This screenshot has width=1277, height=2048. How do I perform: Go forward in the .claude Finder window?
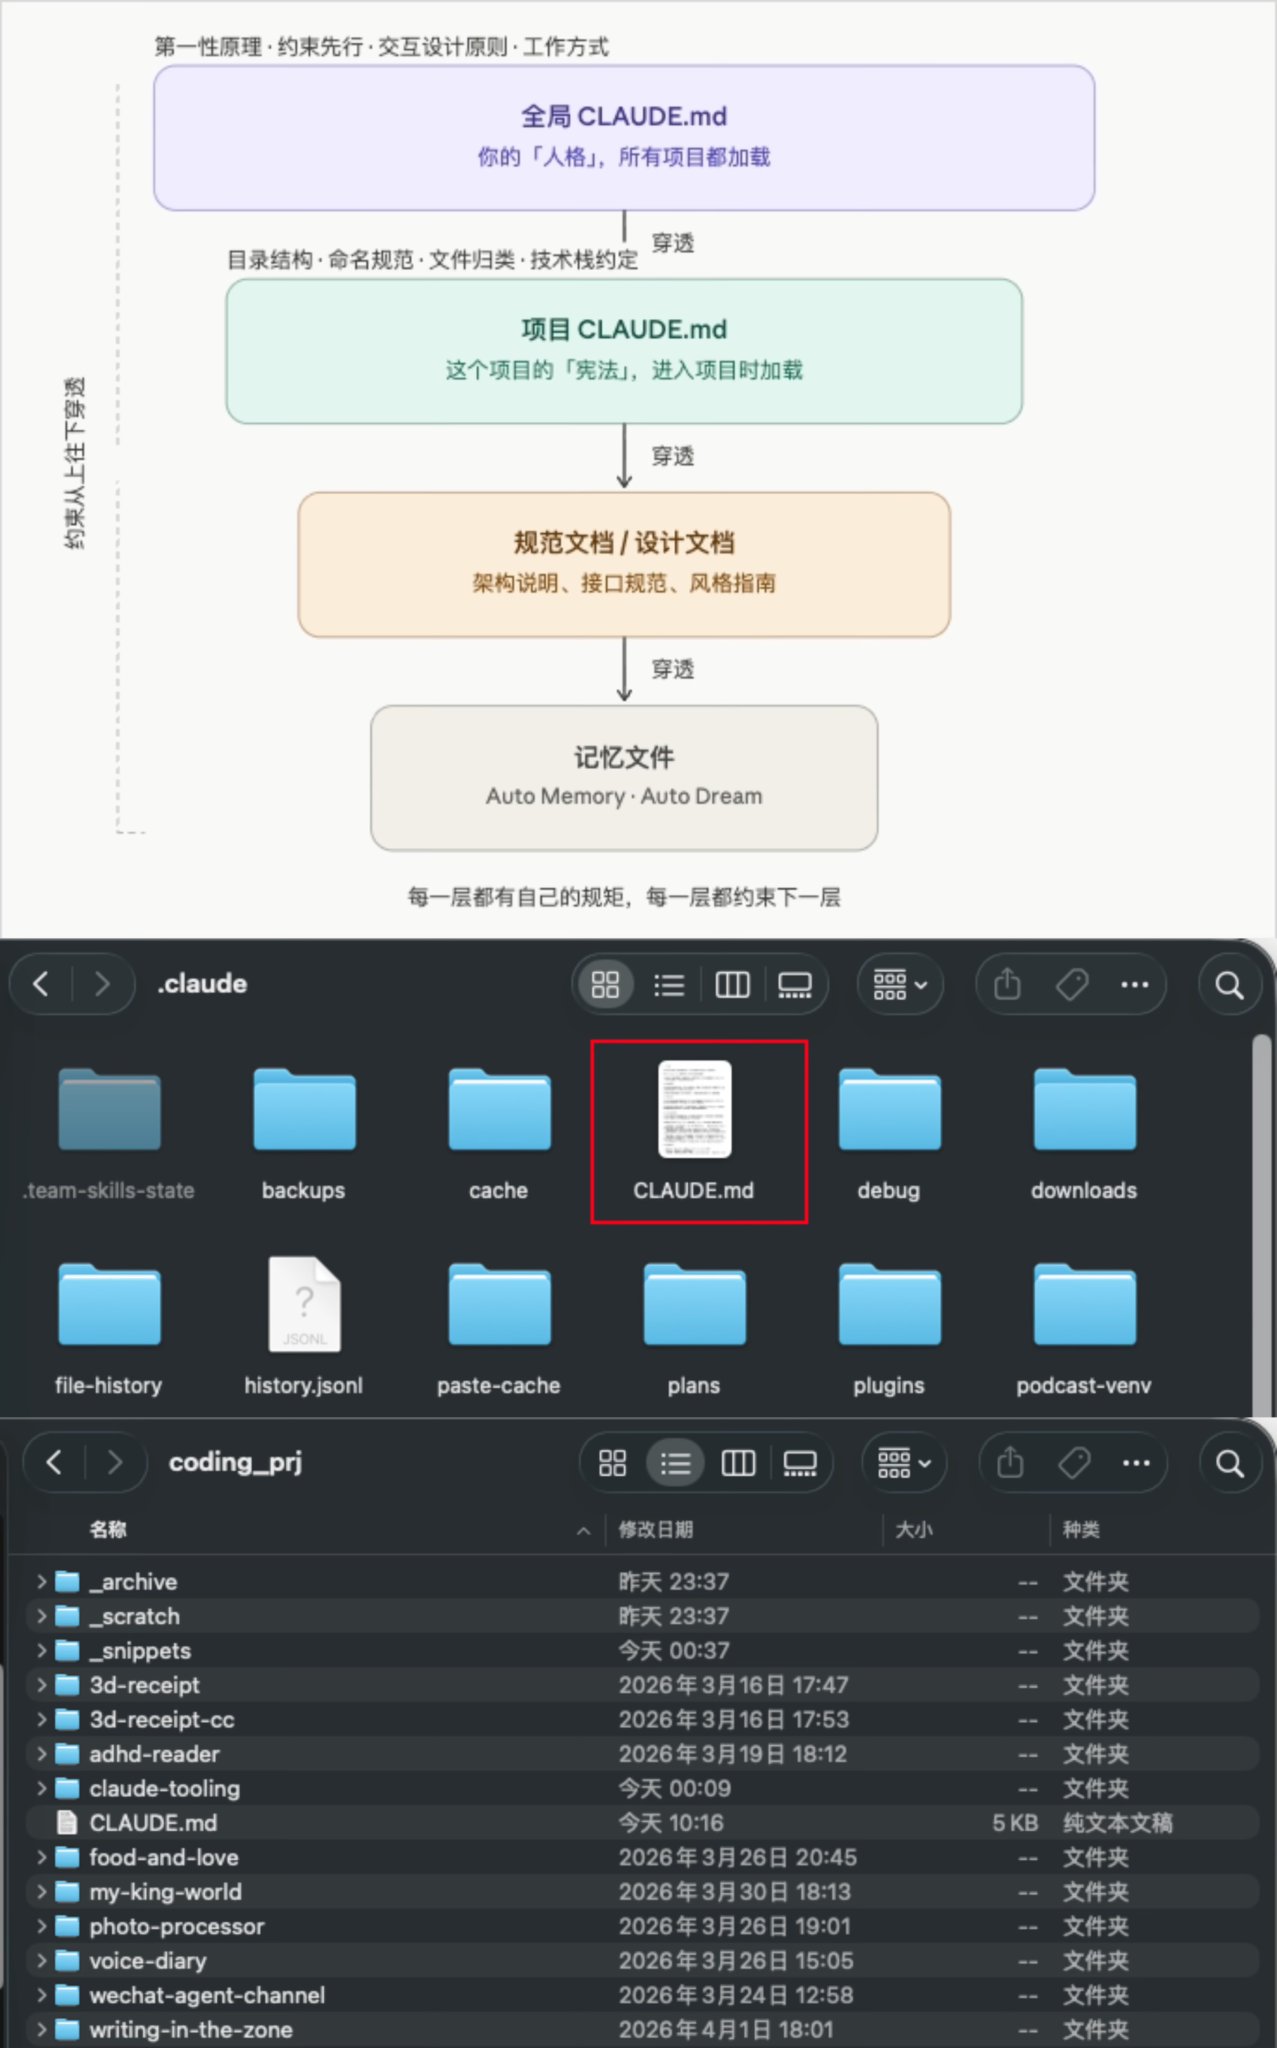[x=102, y=984]
